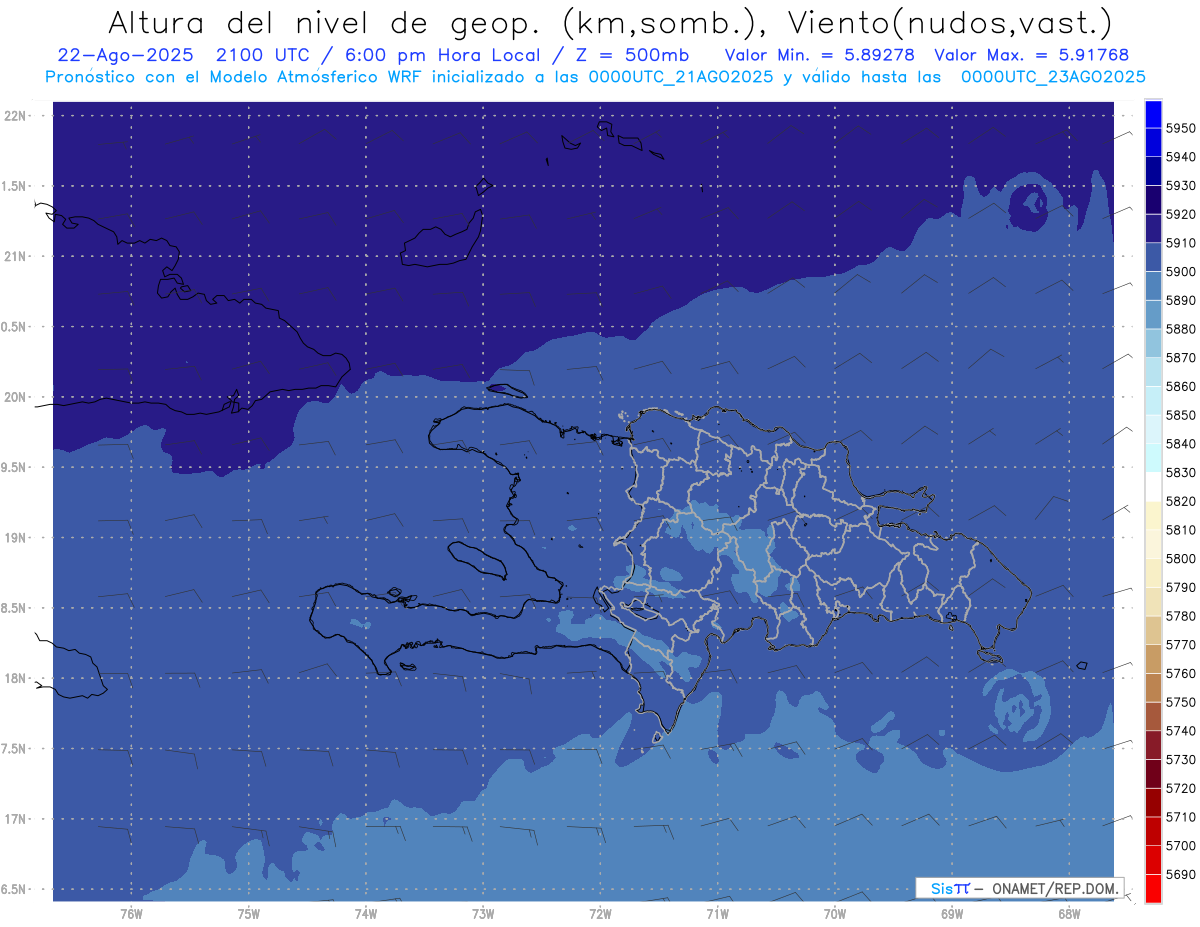Click the legend value '5910'
This screenshot has height=927, width=1200.
pos(1181,243)
